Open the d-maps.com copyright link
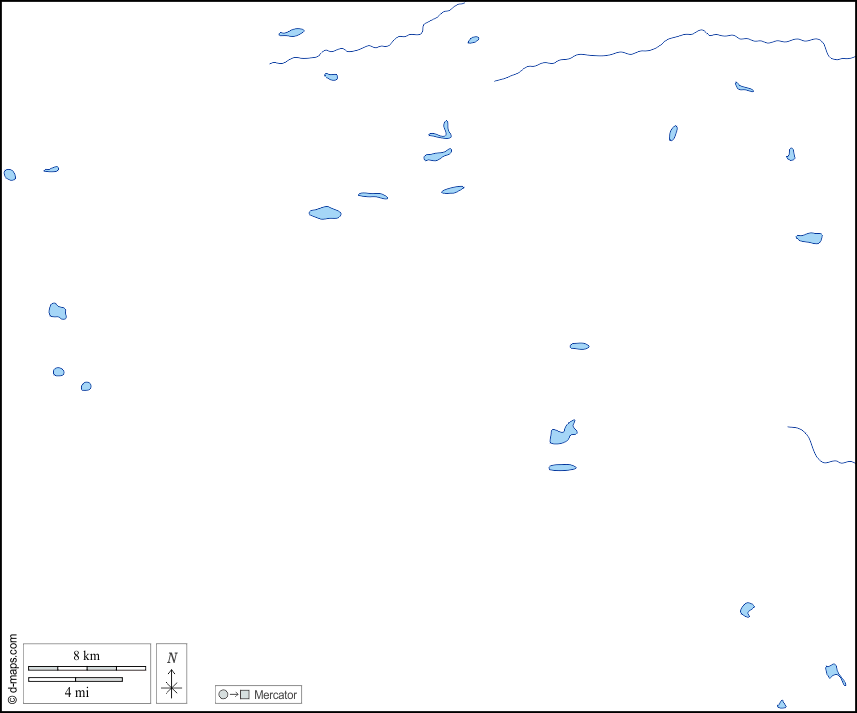Image resolution: width=857 pixels, height=713 pixels. tap(12, 669)
